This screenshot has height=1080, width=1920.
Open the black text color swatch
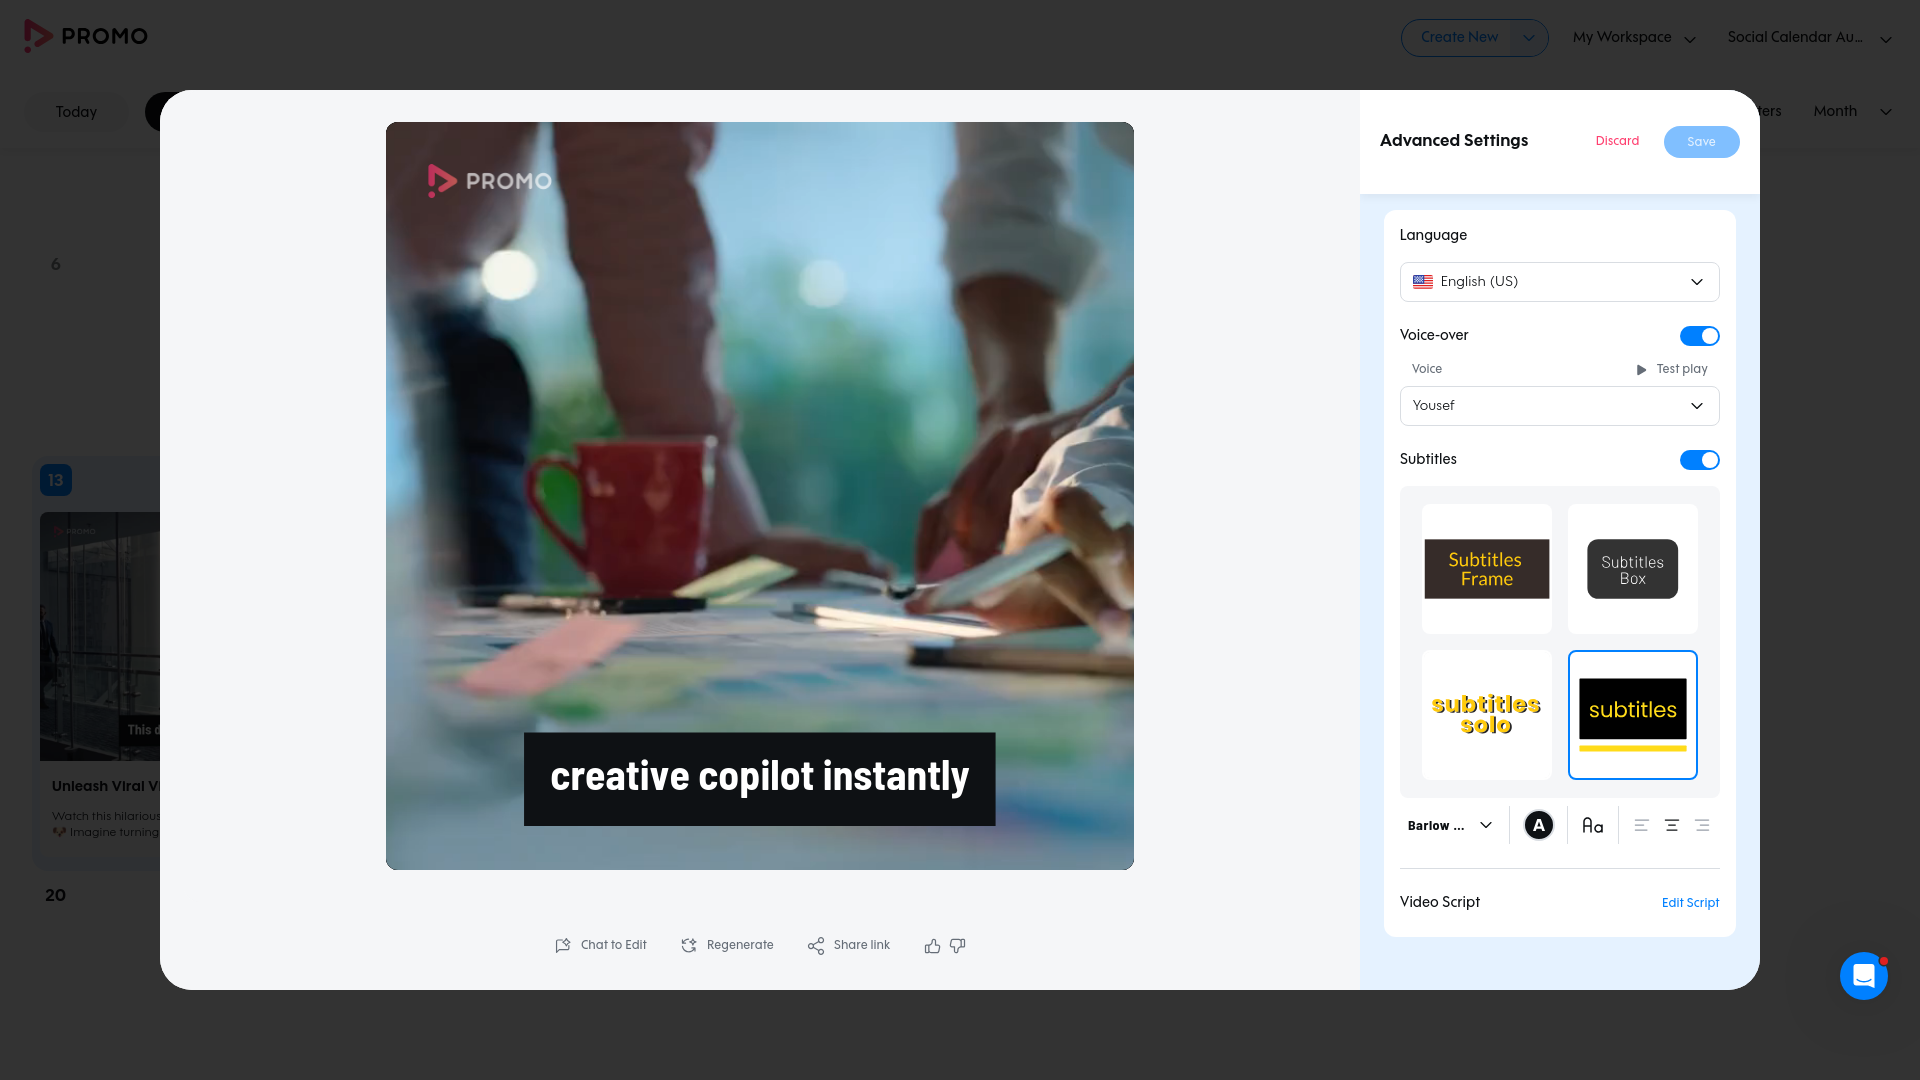click(x=1538, y=826)
